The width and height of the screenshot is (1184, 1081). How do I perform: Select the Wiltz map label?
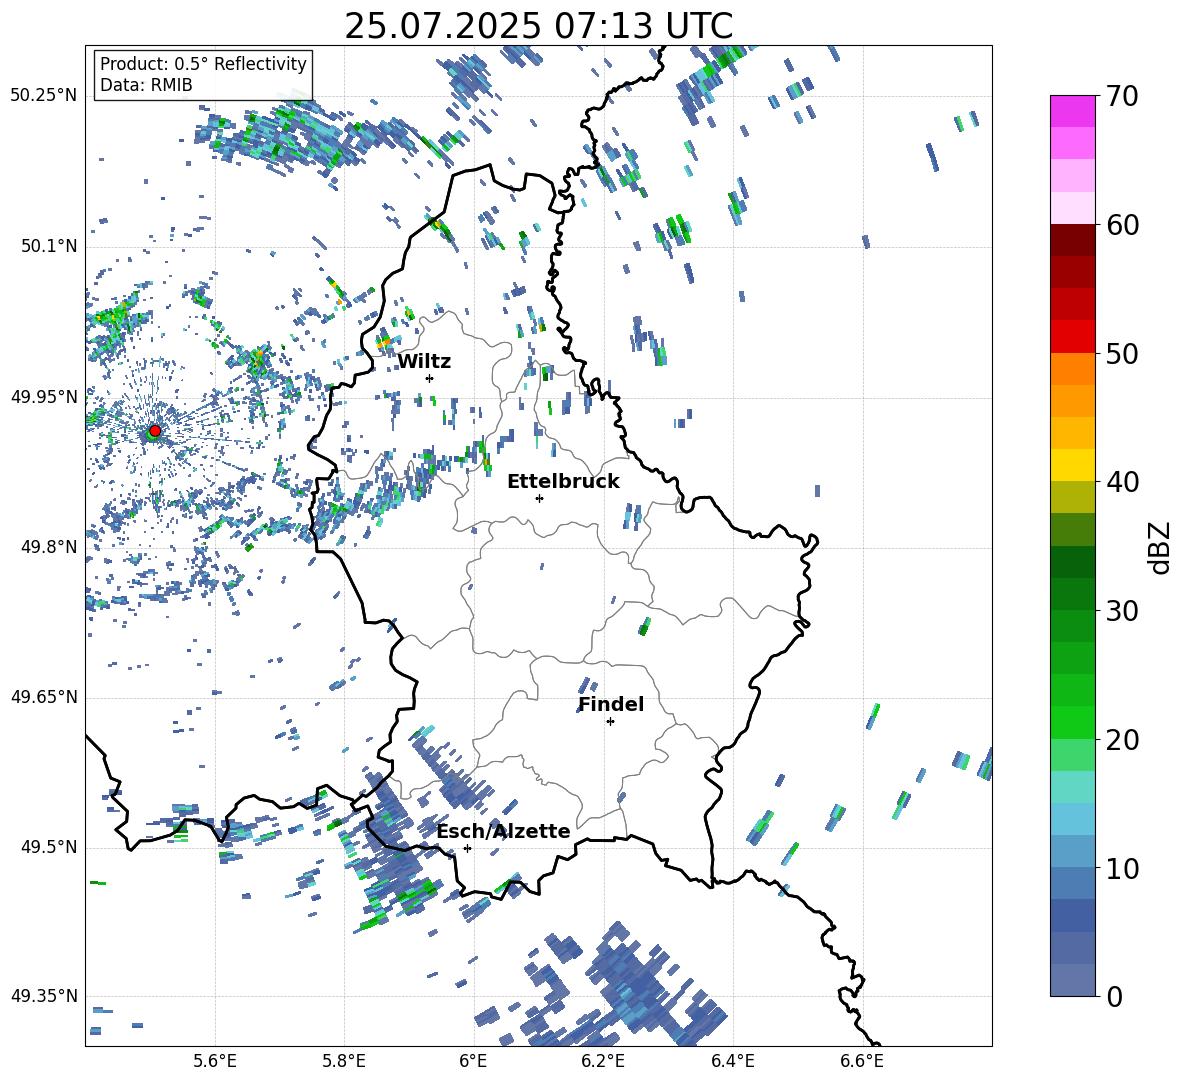424,362
